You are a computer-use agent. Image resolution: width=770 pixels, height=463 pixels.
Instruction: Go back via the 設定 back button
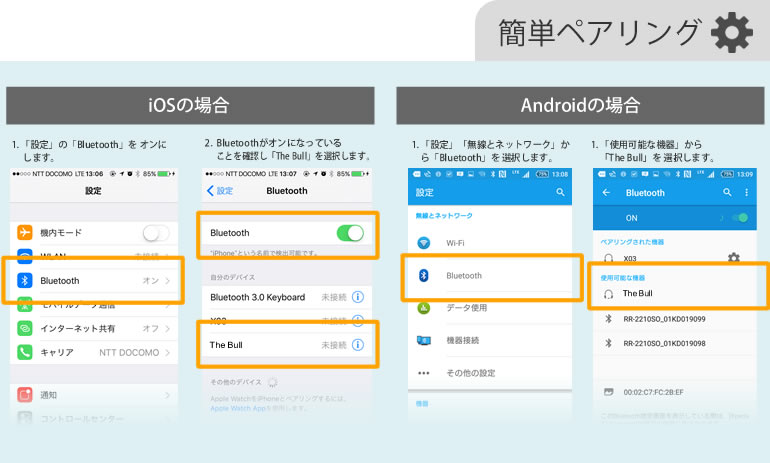click(x=220, y=191)
